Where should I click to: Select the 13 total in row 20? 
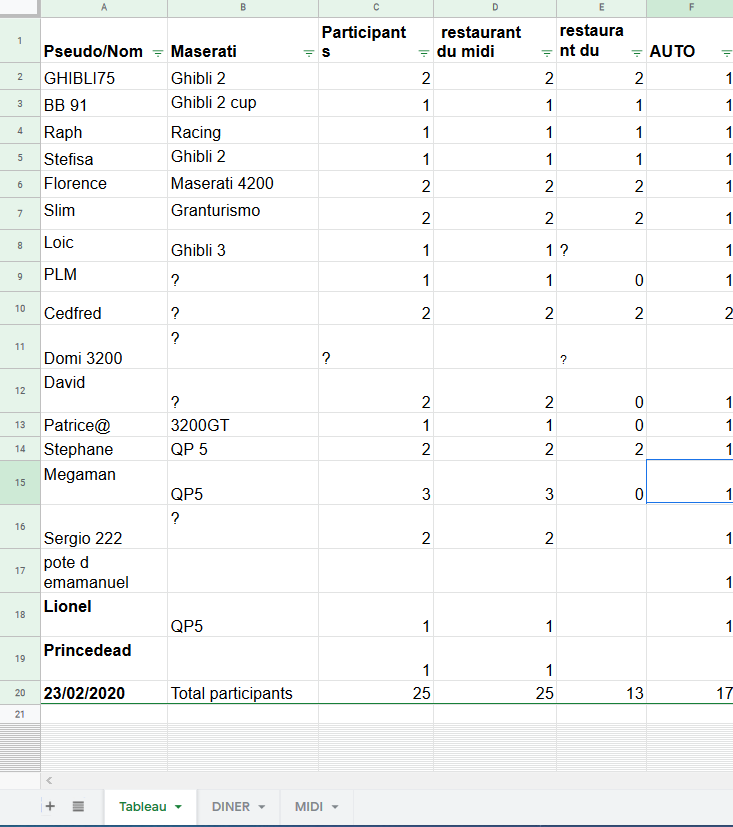(601, 693)
